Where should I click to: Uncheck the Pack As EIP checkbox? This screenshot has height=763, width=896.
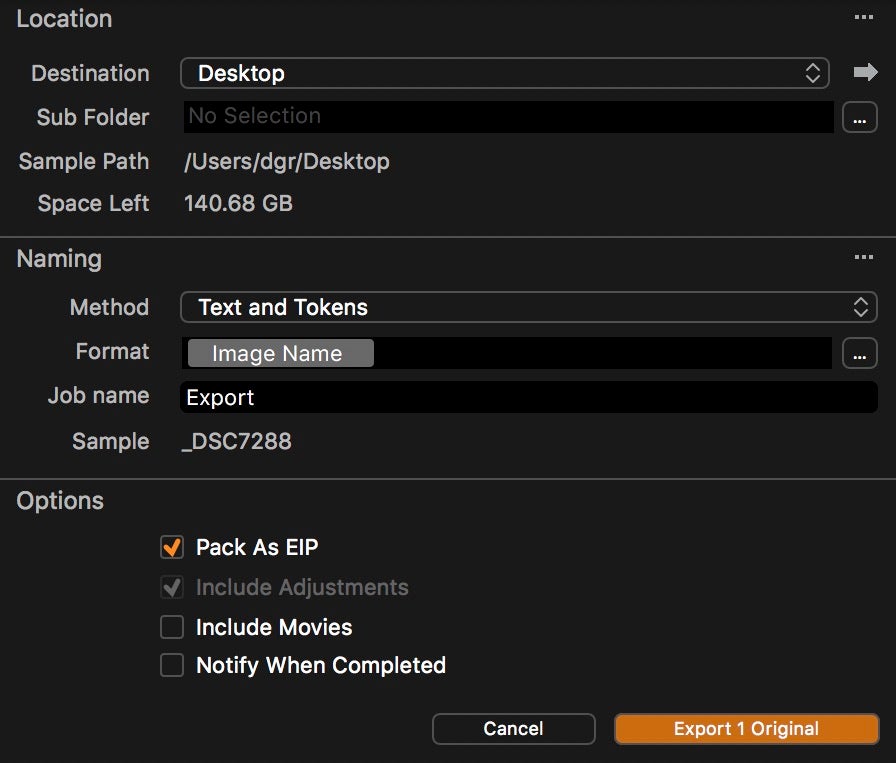click(171, 547)
